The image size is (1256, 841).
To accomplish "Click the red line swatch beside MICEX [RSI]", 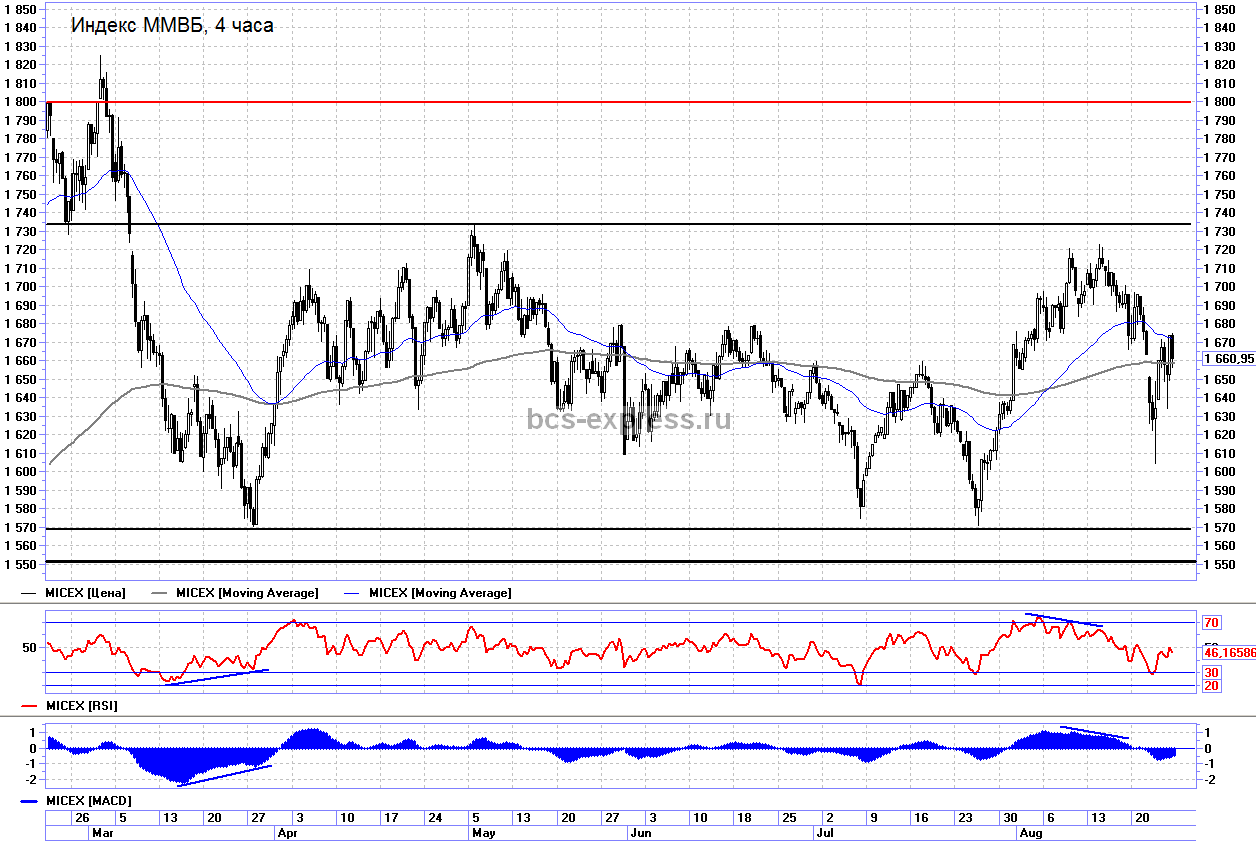I will click(x=31, y=706).
